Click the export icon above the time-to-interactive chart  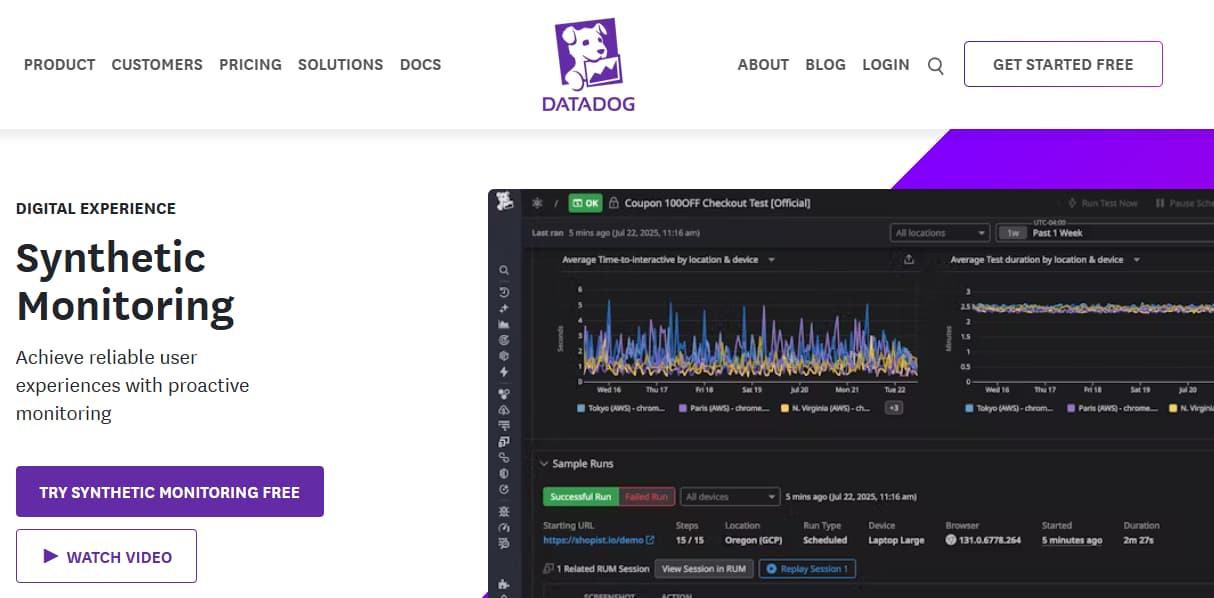(908, 258)
